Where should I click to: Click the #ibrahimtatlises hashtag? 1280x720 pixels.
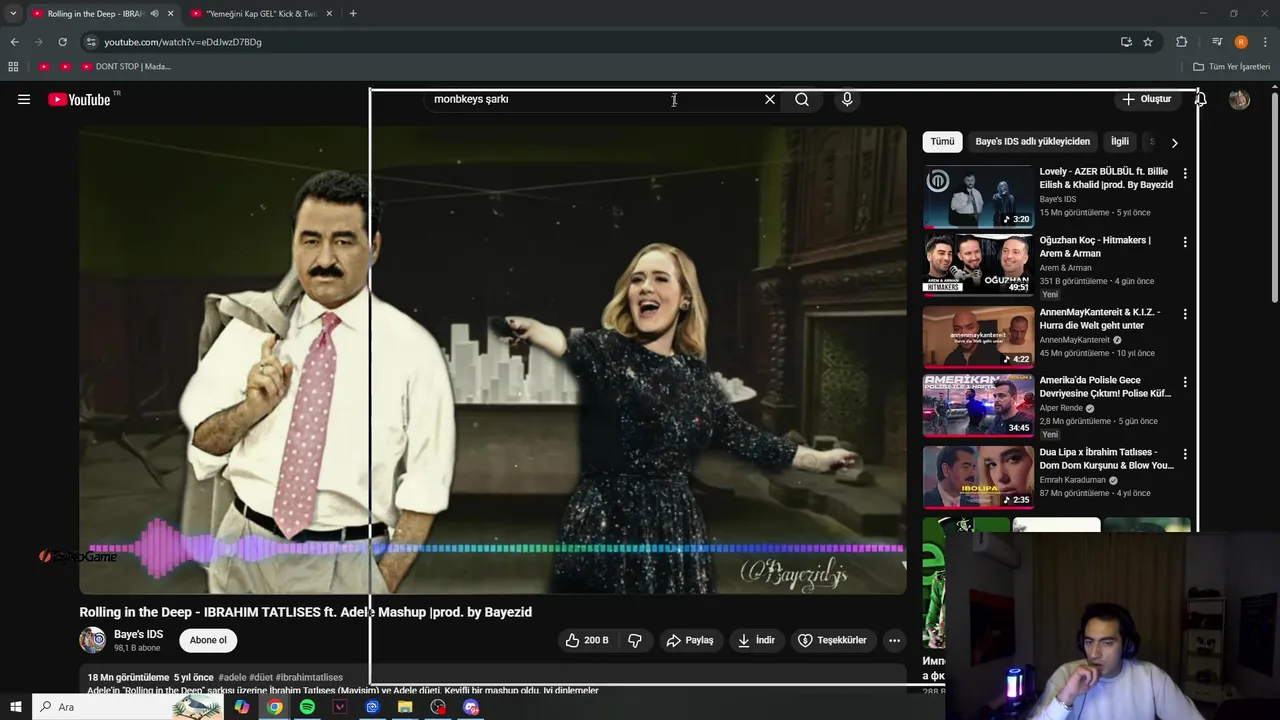click(x=309, y=677)
